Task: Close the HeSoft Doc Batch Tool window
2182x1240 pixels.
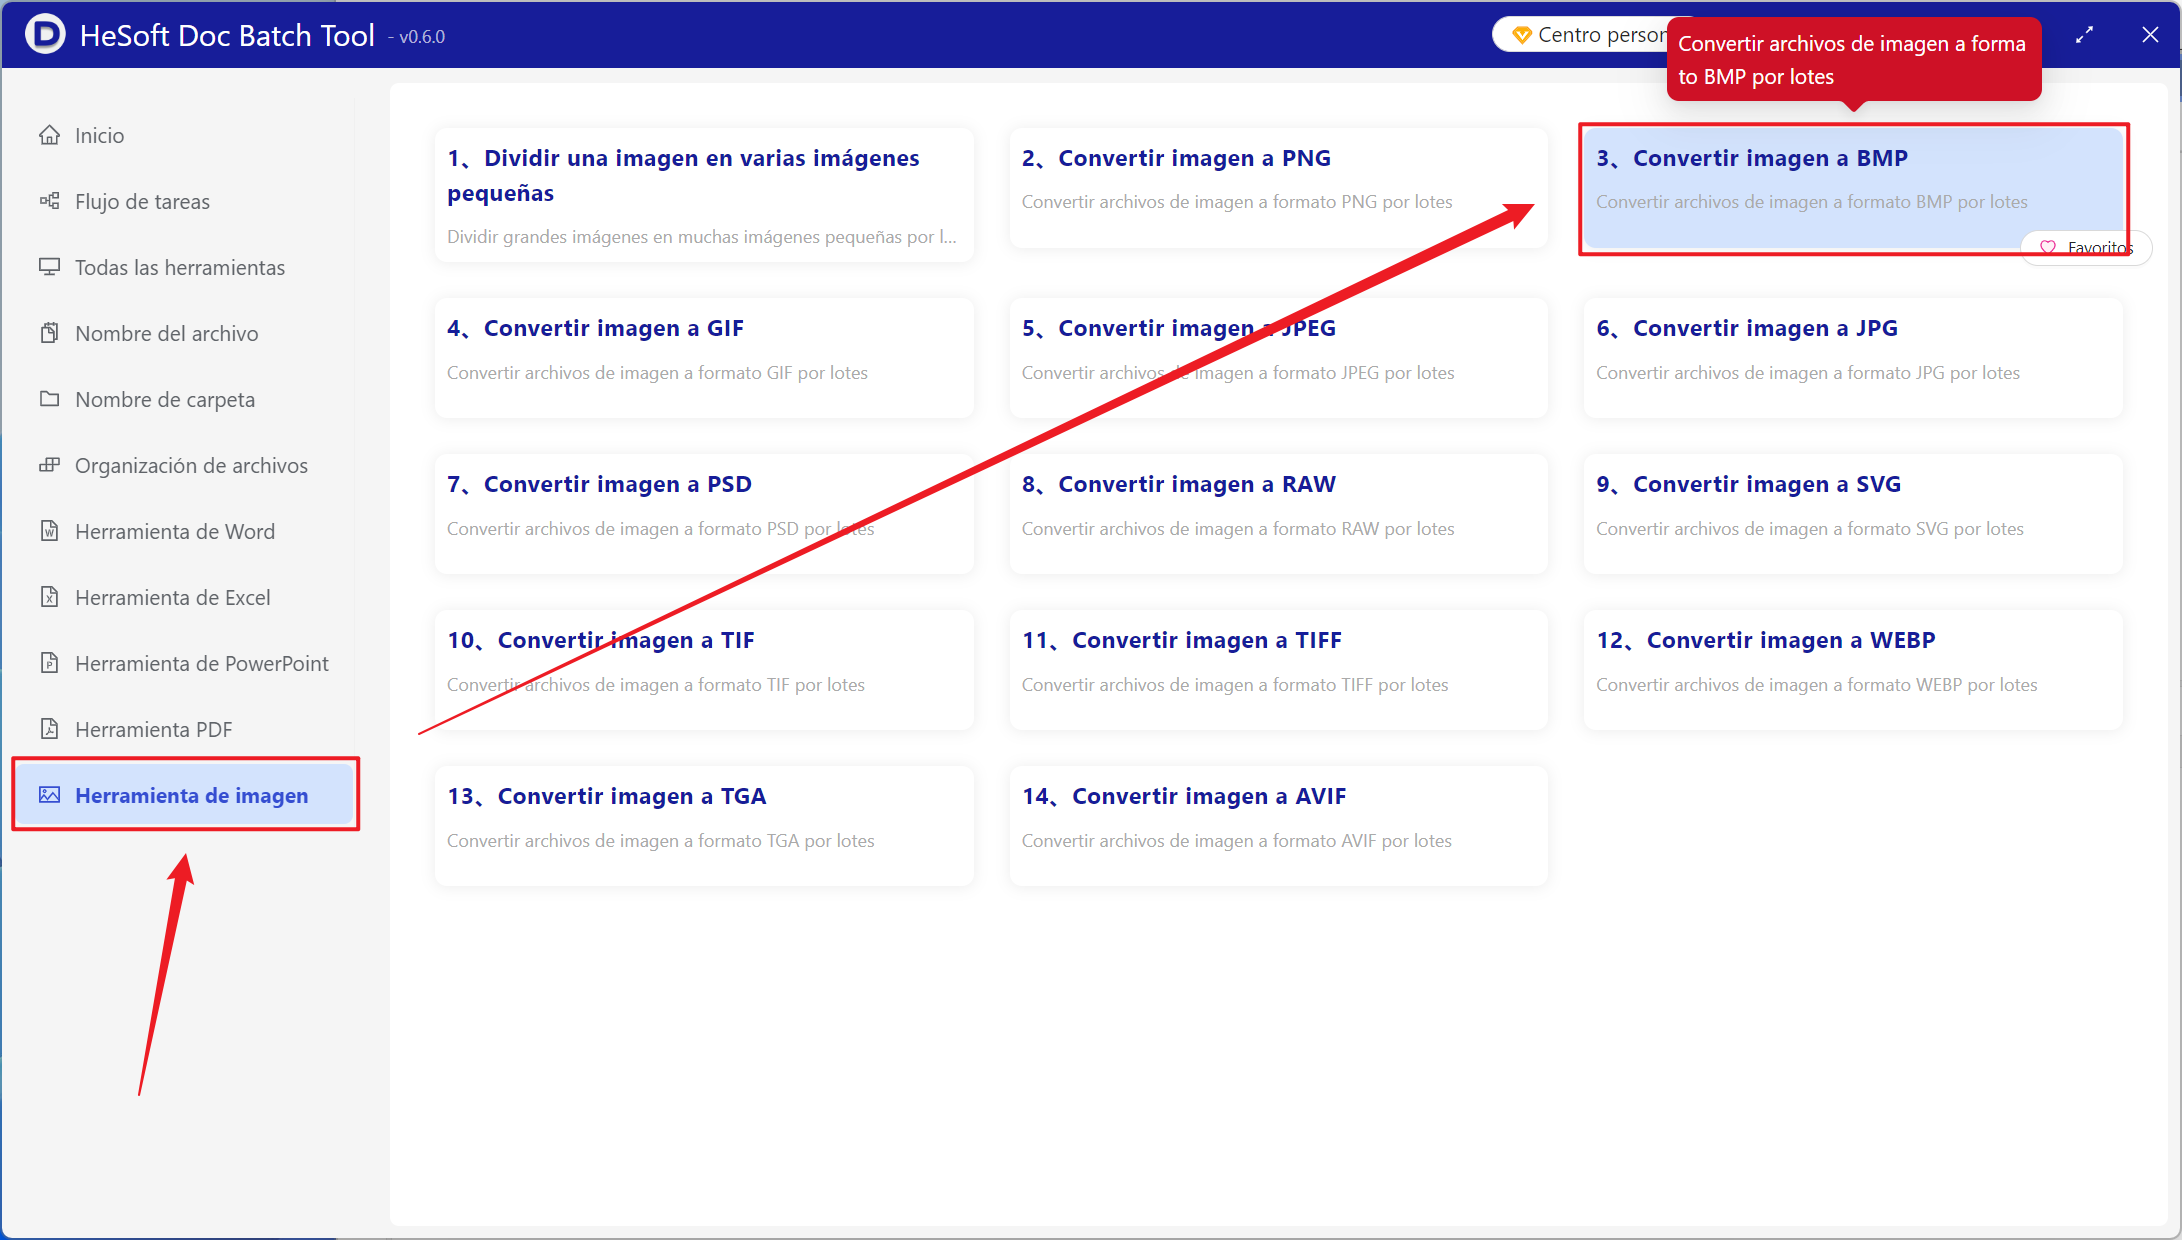Action: [x=2150, y=35]
